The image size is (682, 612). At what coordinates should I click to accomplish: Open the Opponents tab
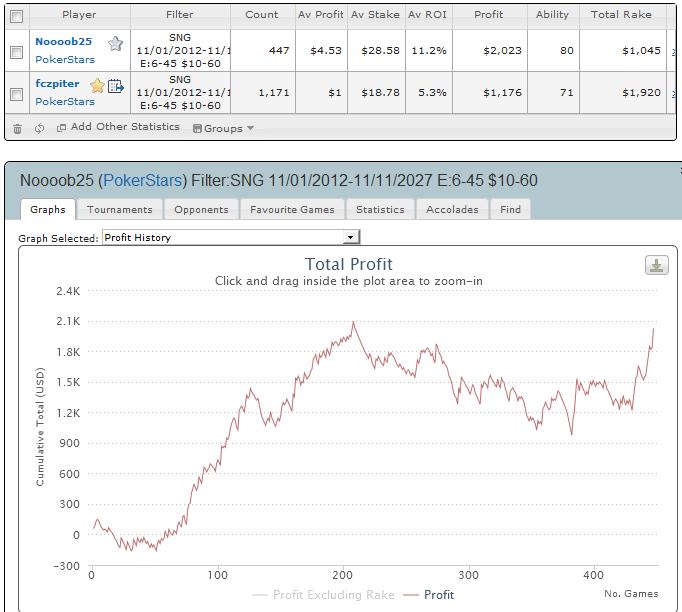201,209
